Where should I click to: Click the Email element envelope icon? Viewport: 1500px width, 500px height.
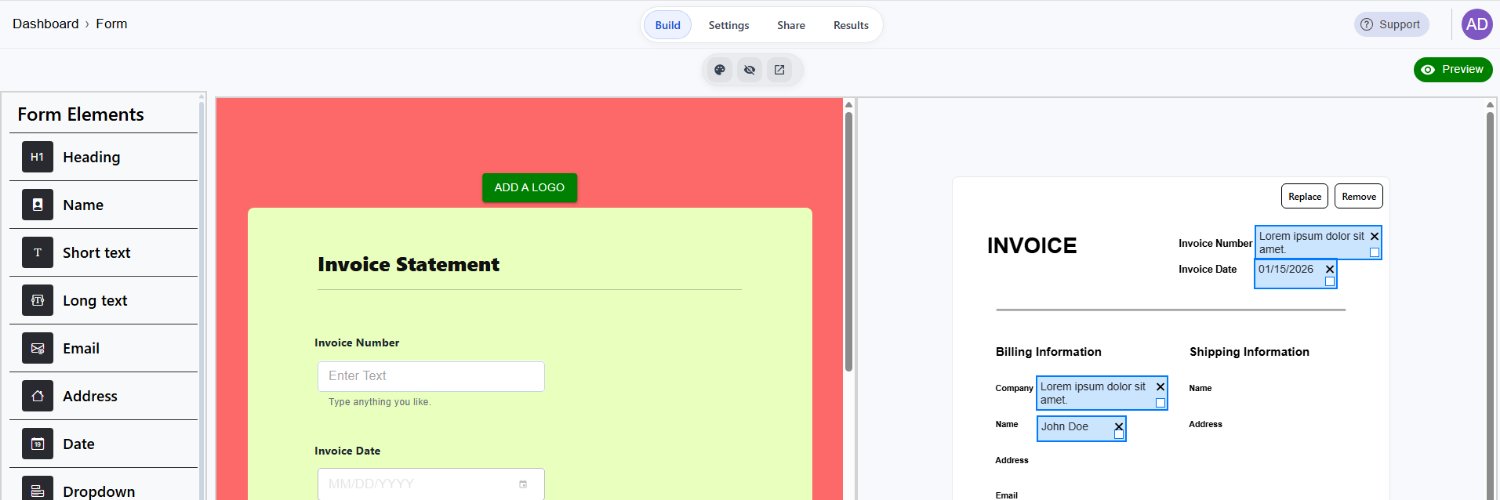point(37,348)
